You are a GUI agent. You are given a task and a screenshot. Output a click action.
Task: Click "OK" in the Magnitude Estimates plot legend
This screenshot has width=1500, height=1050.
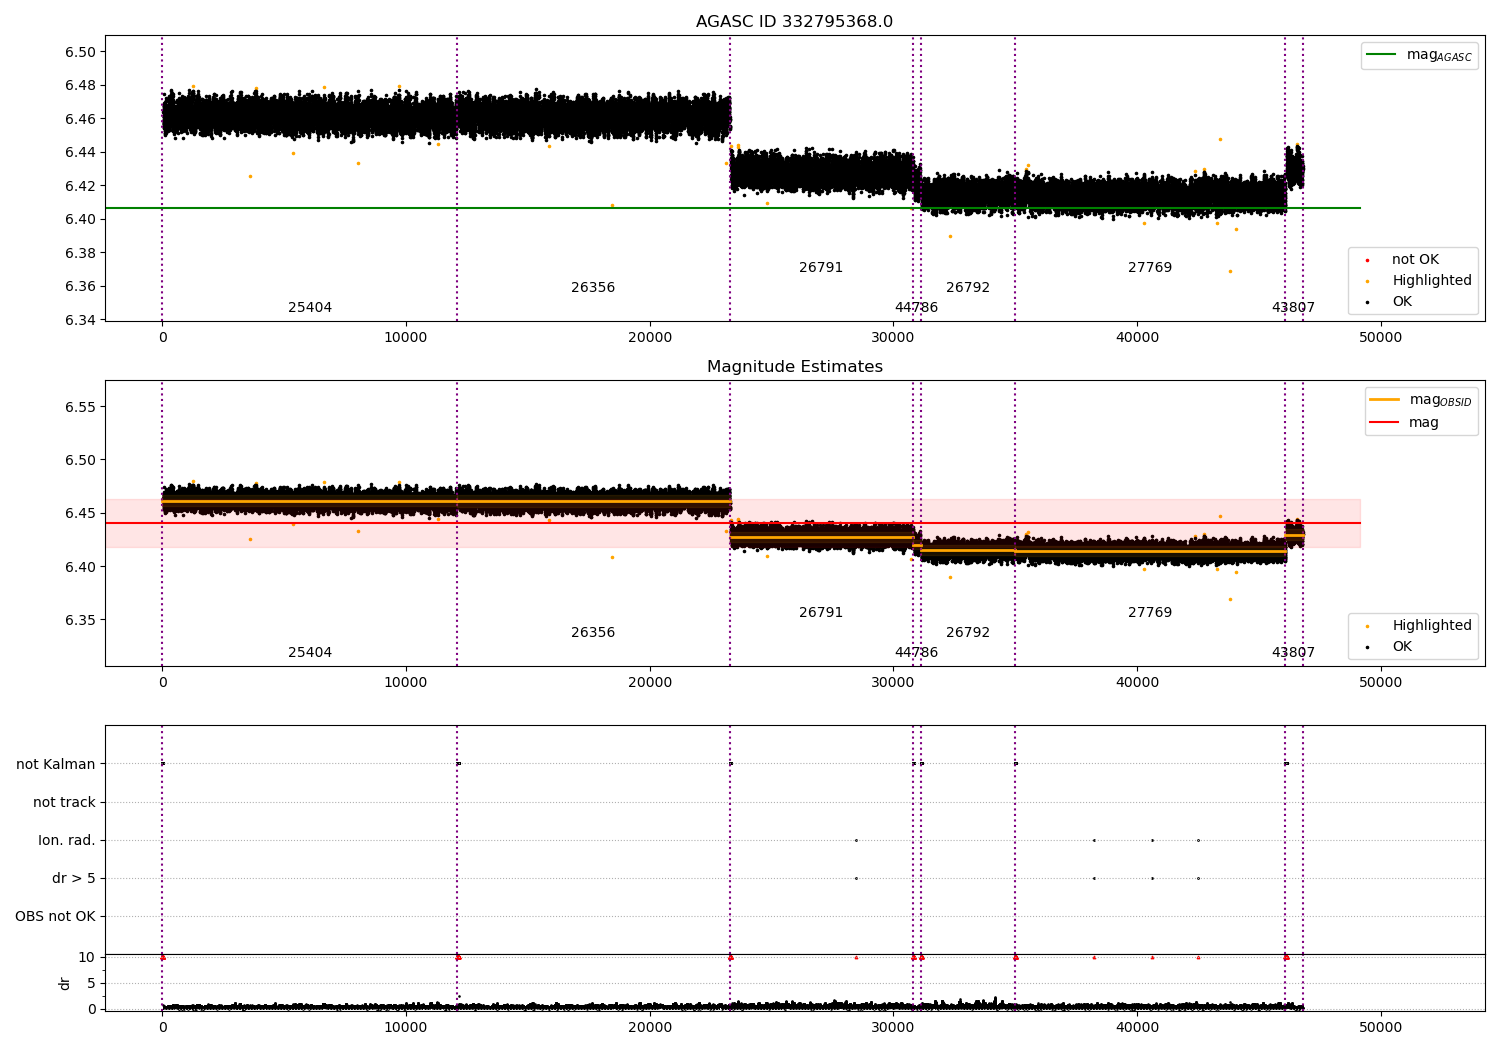click(1402, 646)
